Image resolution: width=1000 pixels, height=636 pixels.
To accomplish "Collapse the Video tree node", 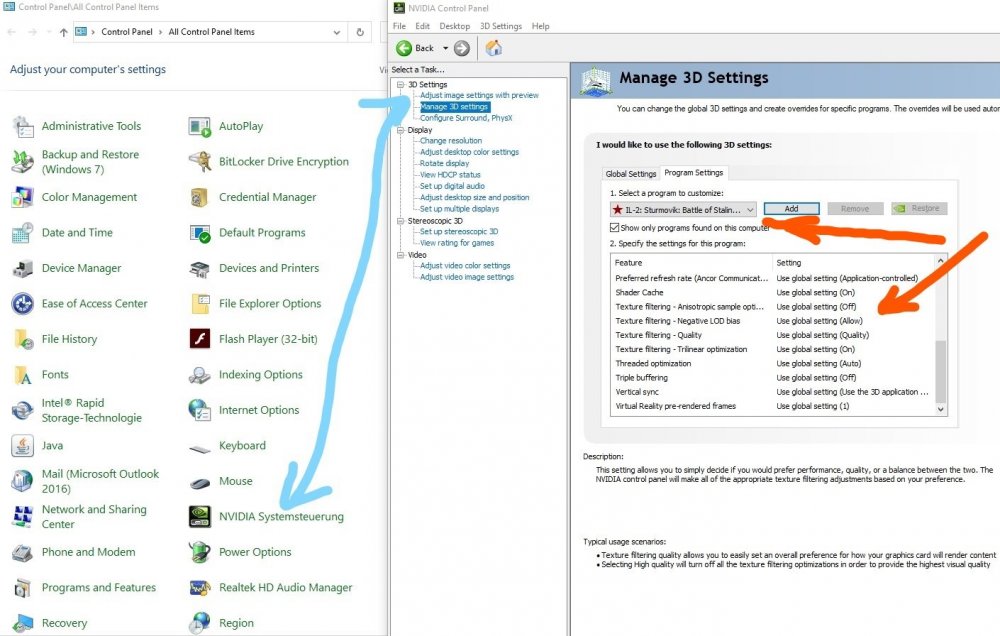I will 401,255.
